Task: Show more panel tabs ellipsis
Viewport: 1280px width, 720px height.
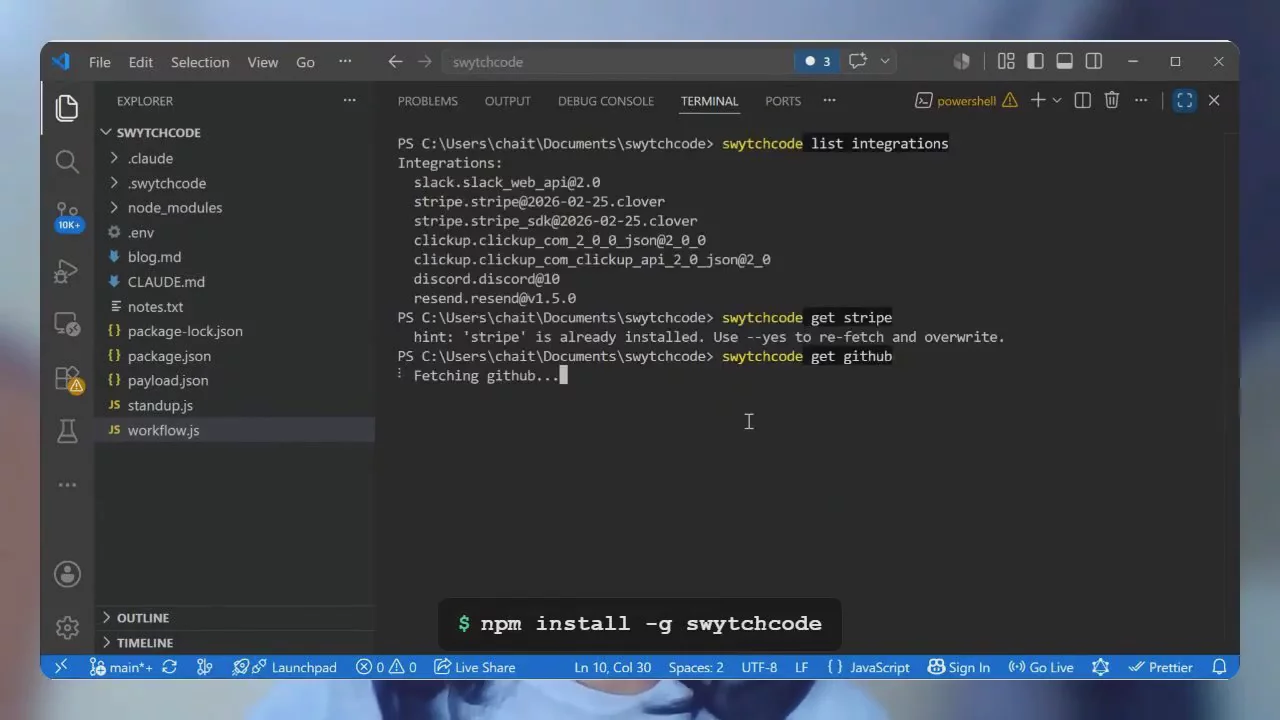Action: coord(829,101)
